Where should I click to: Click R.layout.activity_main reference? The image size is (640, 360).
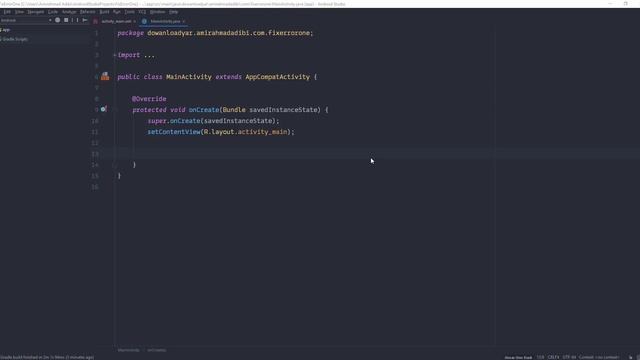(245, 132)
